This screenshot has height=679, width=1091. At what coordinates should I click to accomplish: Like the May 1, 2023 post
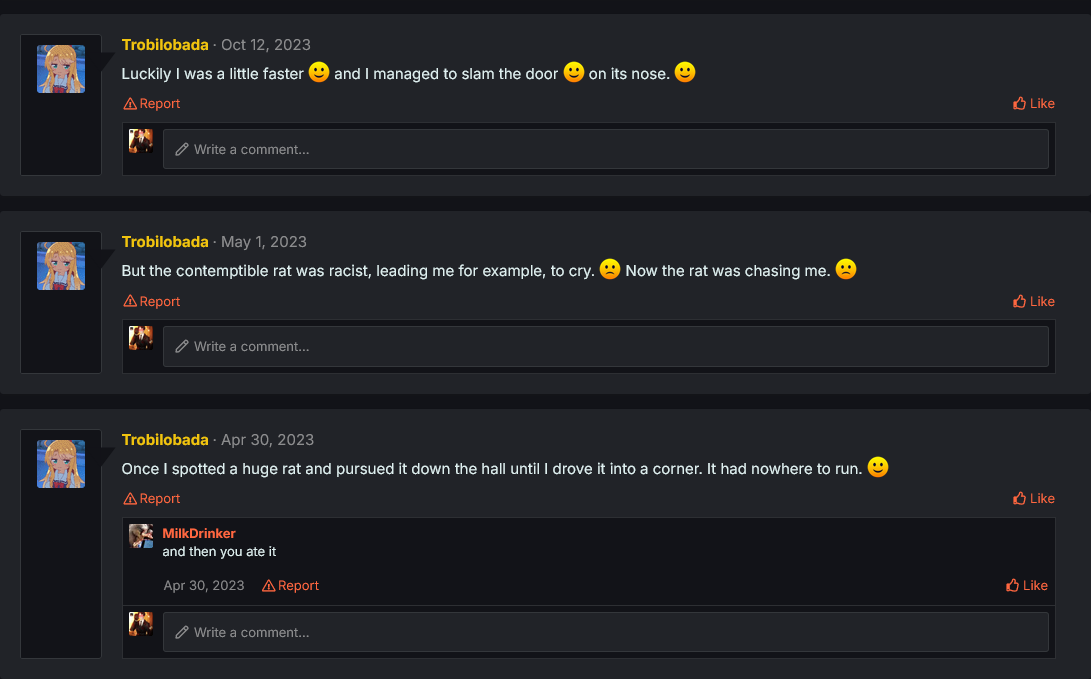pos(1034,302)
